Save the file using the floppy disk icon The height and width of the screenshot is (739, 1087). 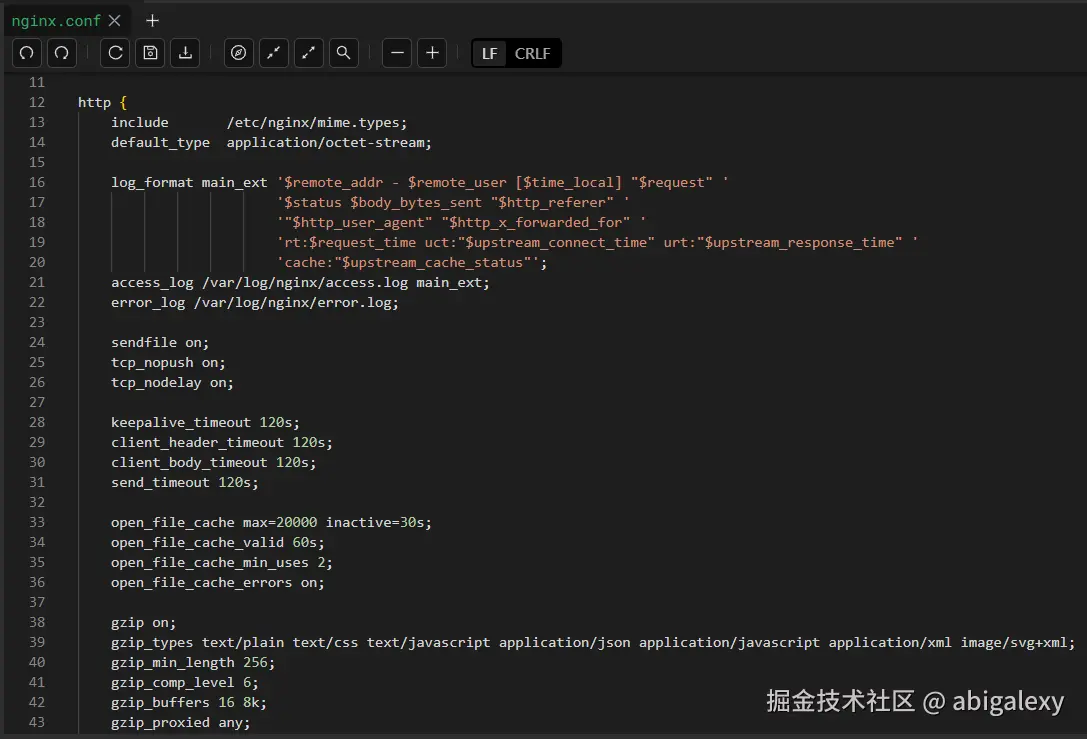click(x=151, y=53)
